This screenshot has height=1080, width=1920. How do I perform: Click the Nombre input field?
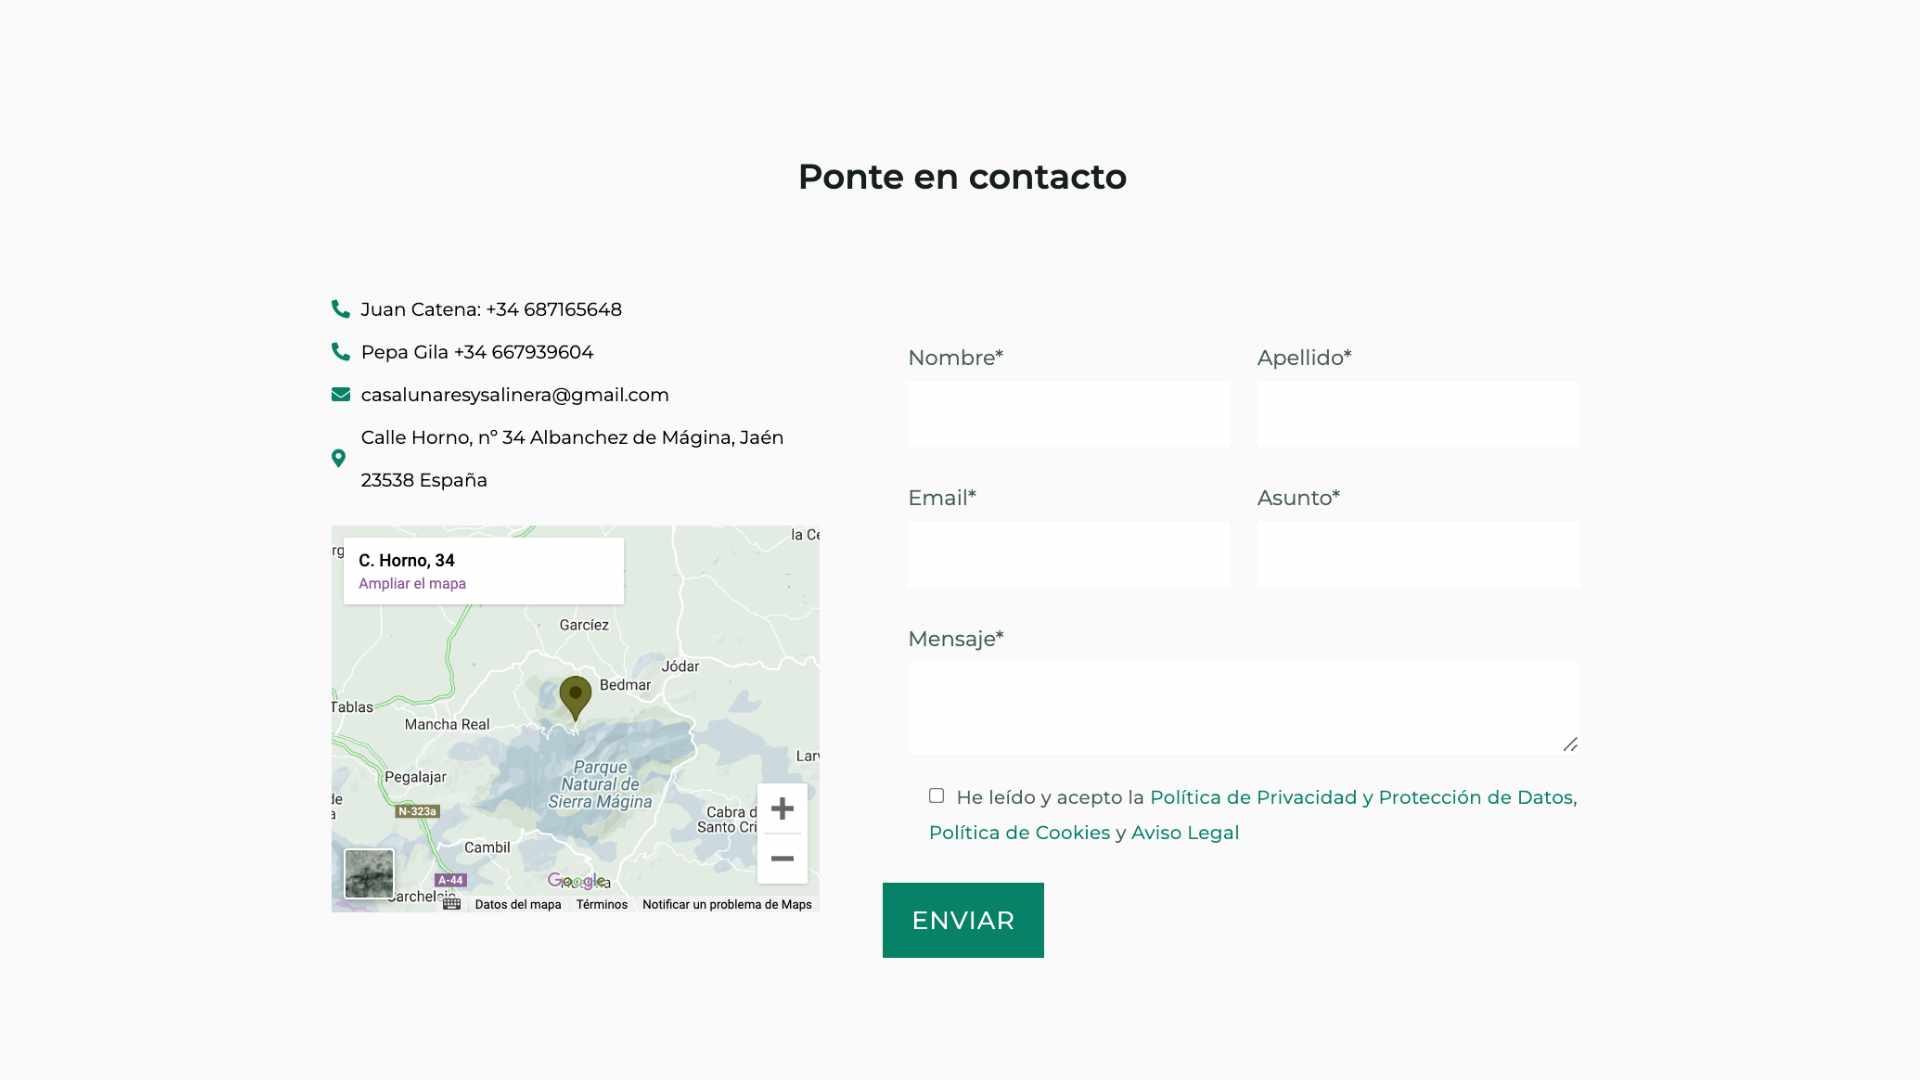tap(1069, 414)
